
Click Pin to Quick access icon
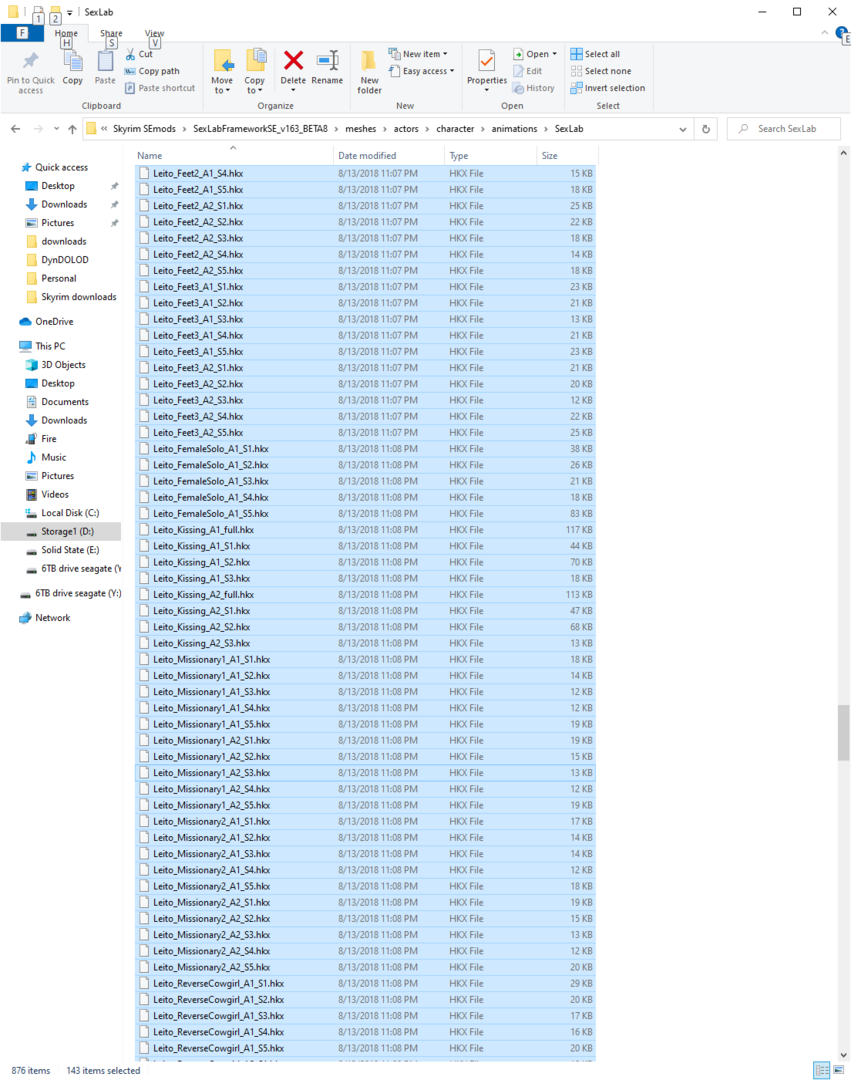tap(30, 62)
